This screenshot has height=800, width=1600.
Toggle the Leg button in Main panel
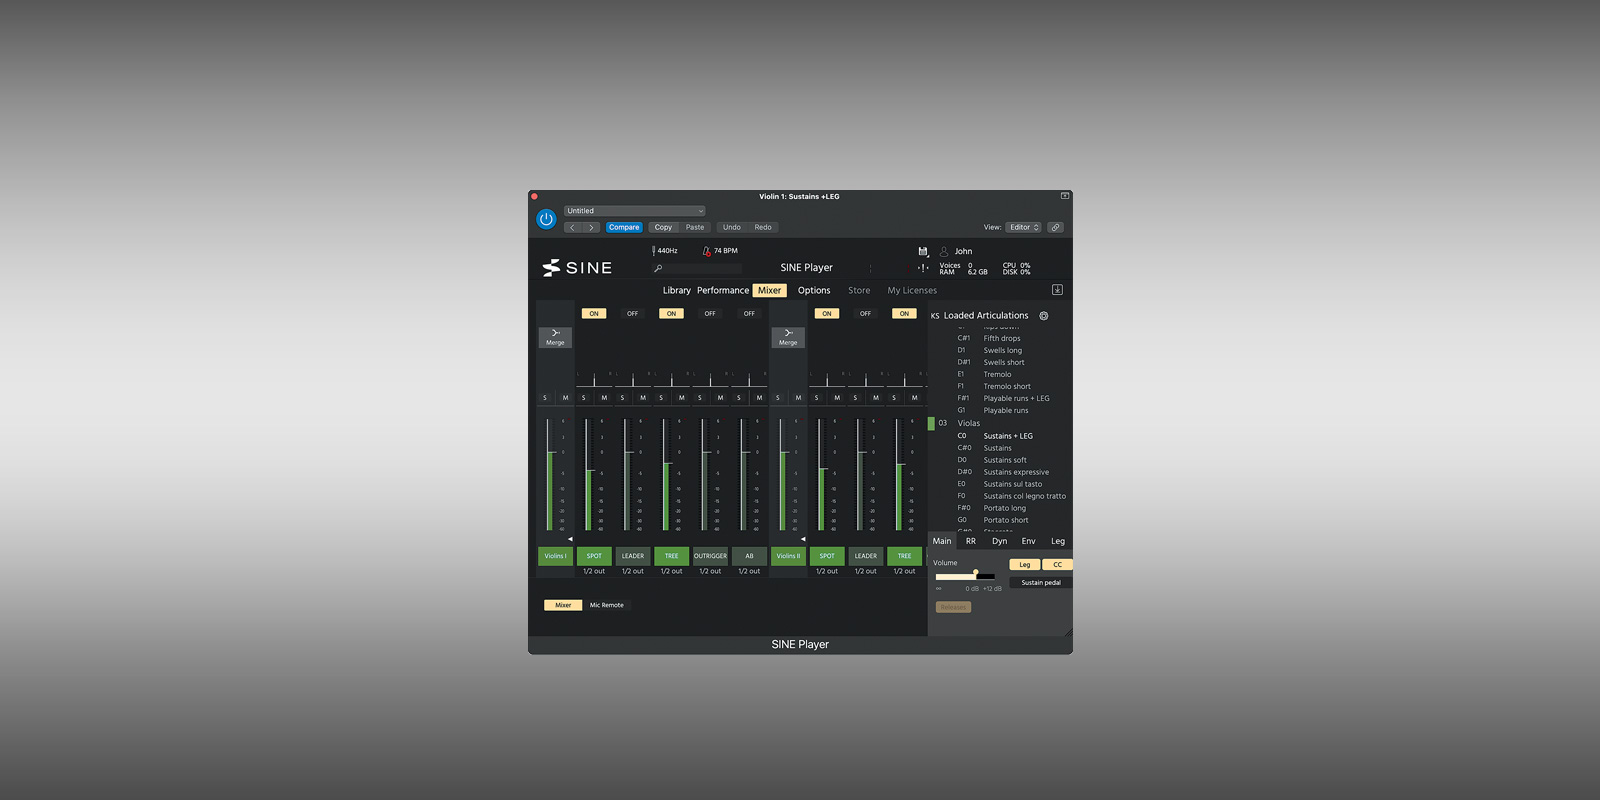[x=1025, y=565]
